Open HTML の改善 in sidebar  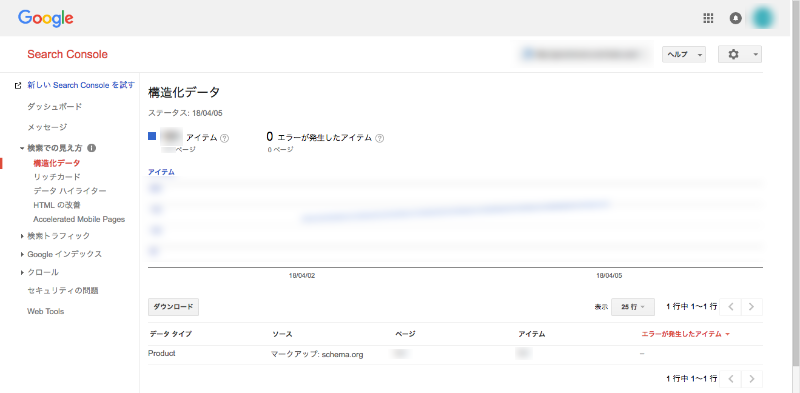tap(57, 205)
